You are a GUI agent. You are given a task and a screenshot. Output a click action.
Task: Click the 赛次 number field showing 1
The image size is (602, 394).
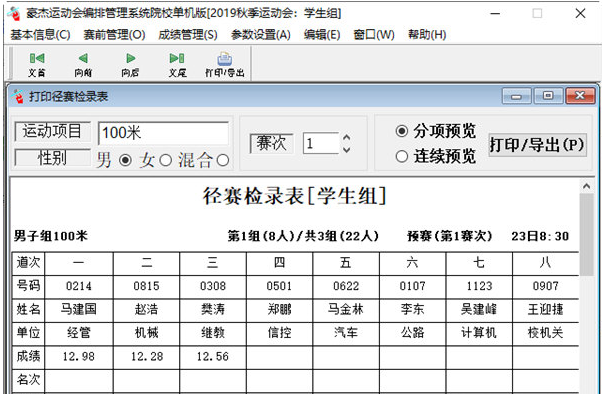click(321, 143)
